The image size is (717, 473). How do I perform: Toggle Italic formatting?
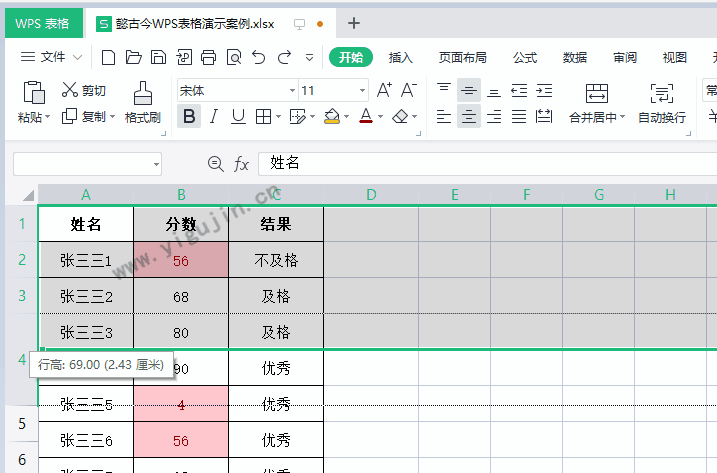(214, 117)
